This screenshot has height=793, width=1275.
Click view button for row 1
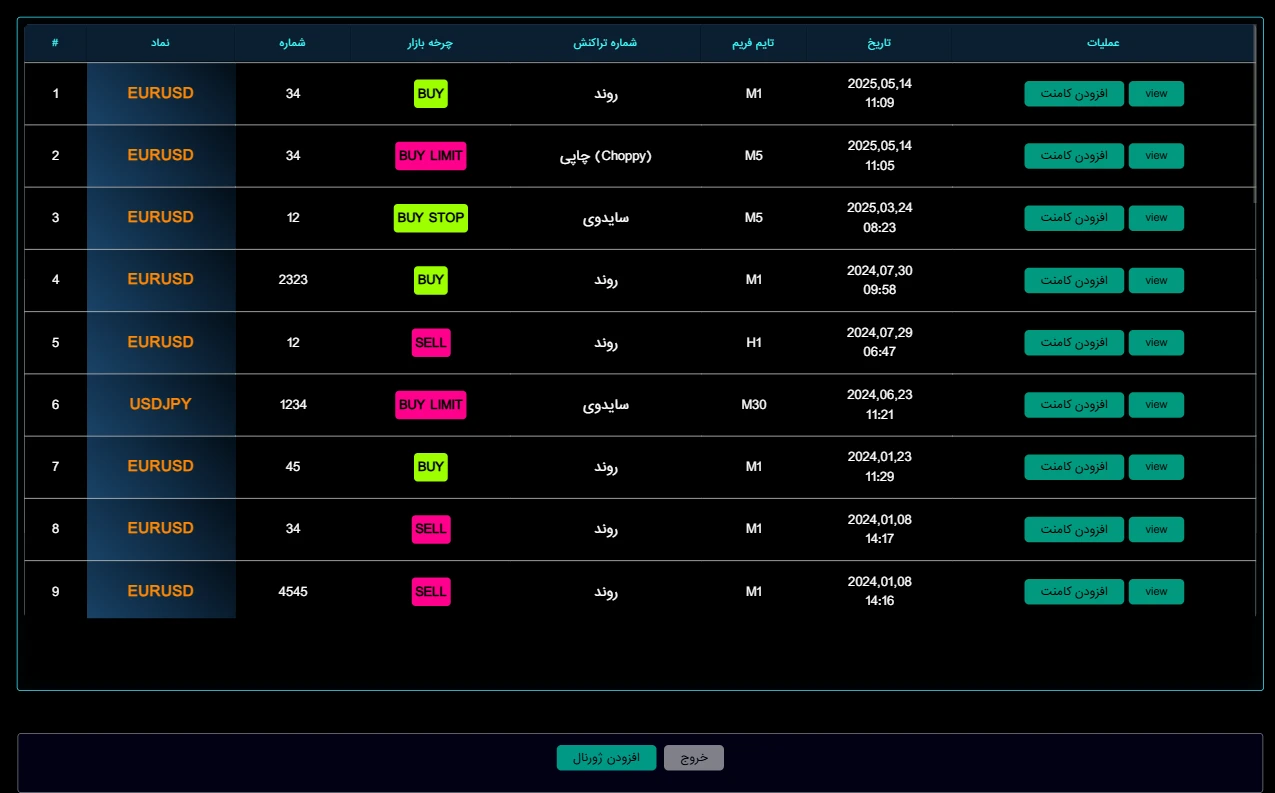(1156, 94)
